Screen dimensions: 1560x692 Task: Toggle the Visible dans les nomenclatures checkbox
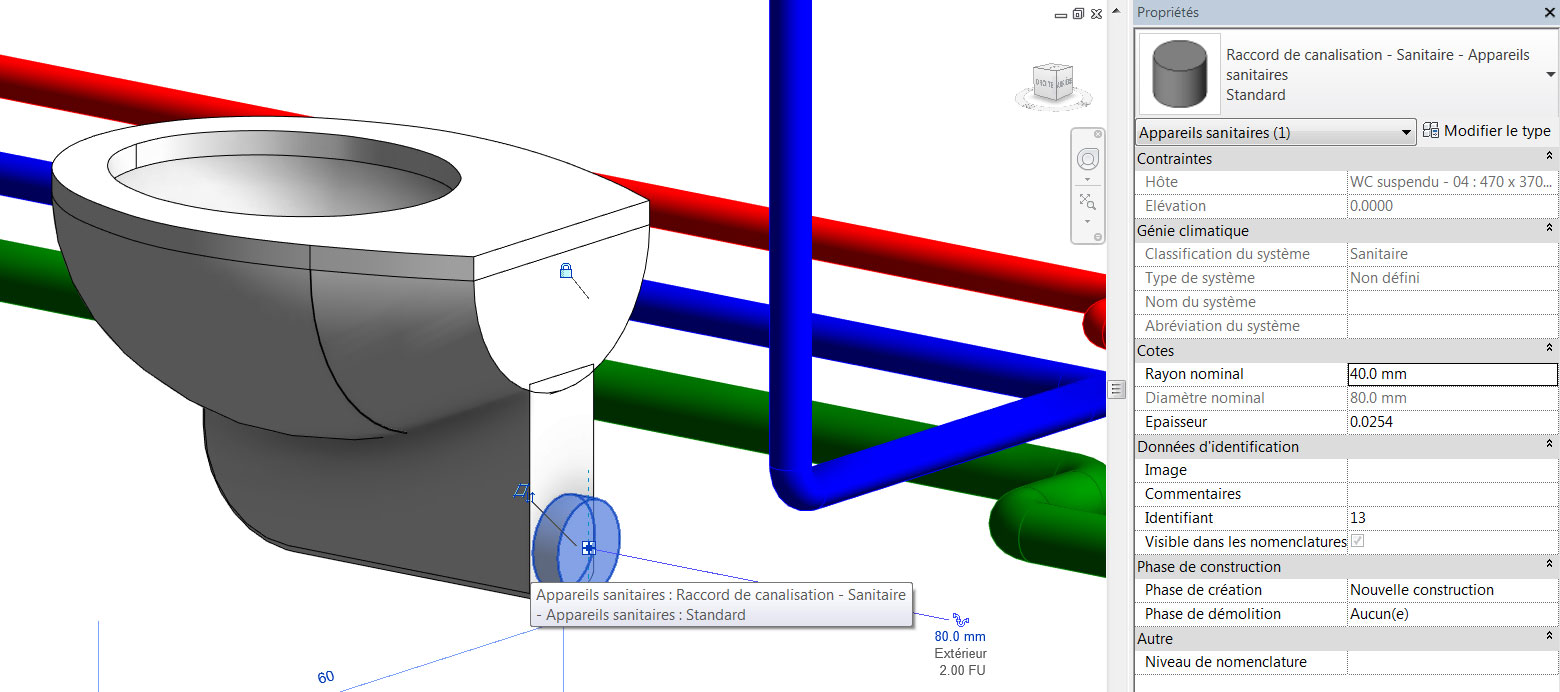click(x=1355, y=541)
